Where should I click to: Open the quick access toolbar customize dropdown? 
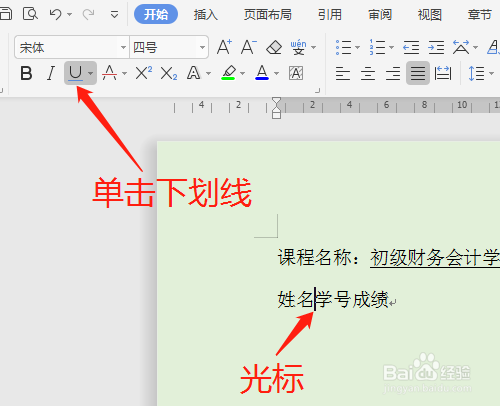tap(114, 15)
